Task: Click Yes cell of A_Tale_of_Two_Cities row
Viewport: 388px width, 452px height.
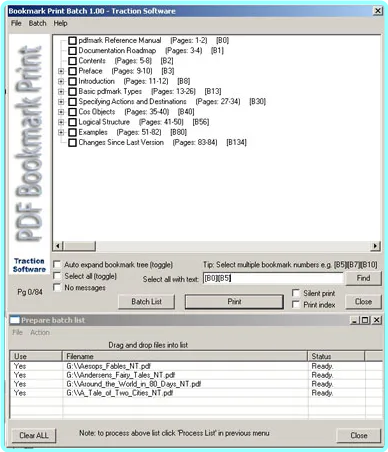Action: [20, 393]
